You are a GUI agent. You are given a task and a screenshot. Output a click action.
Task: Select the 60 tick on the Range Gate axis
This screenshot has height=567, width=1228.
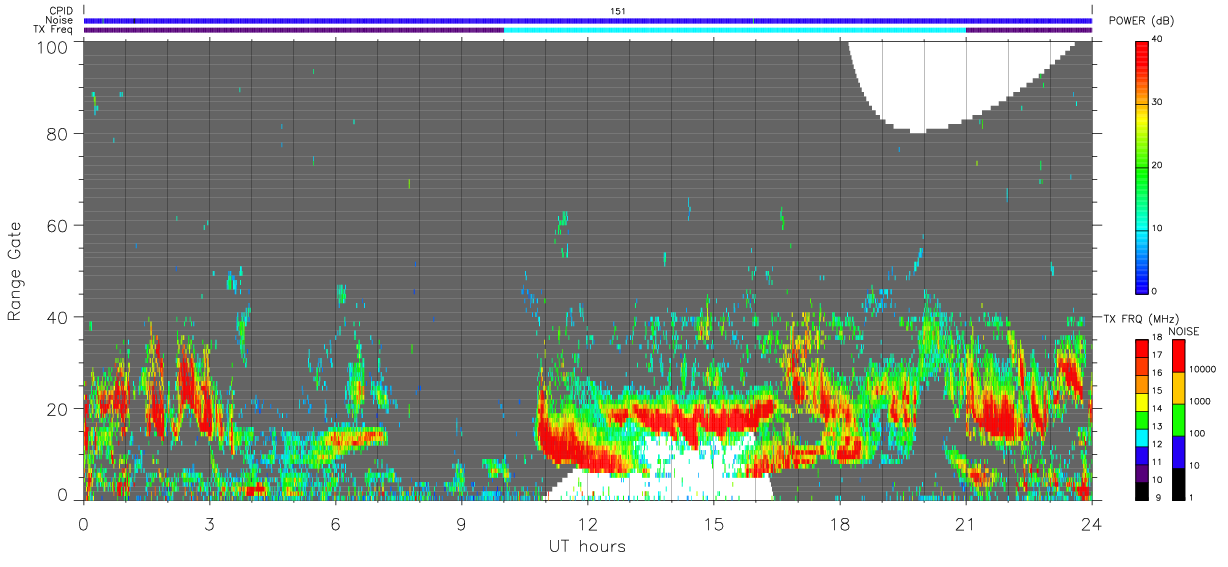pos(56,225)
